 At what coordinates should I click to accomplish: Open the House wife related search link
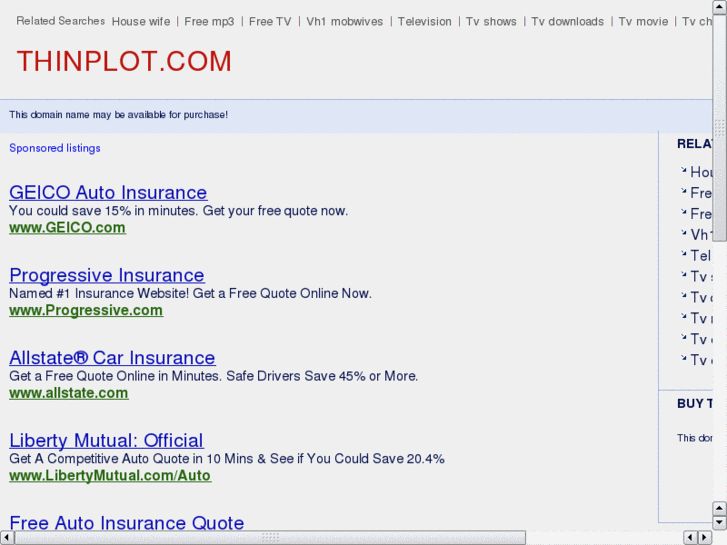point(141,22)
